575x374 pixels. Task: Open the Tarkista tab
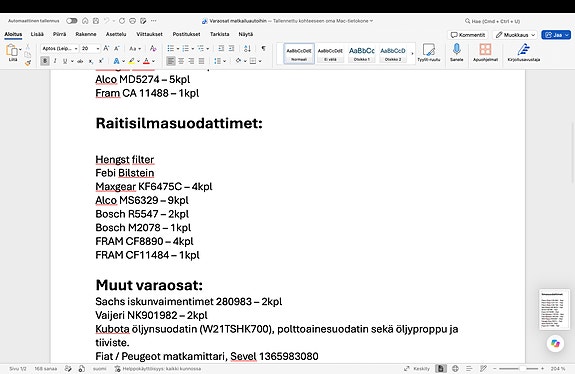tap(219, 34)
